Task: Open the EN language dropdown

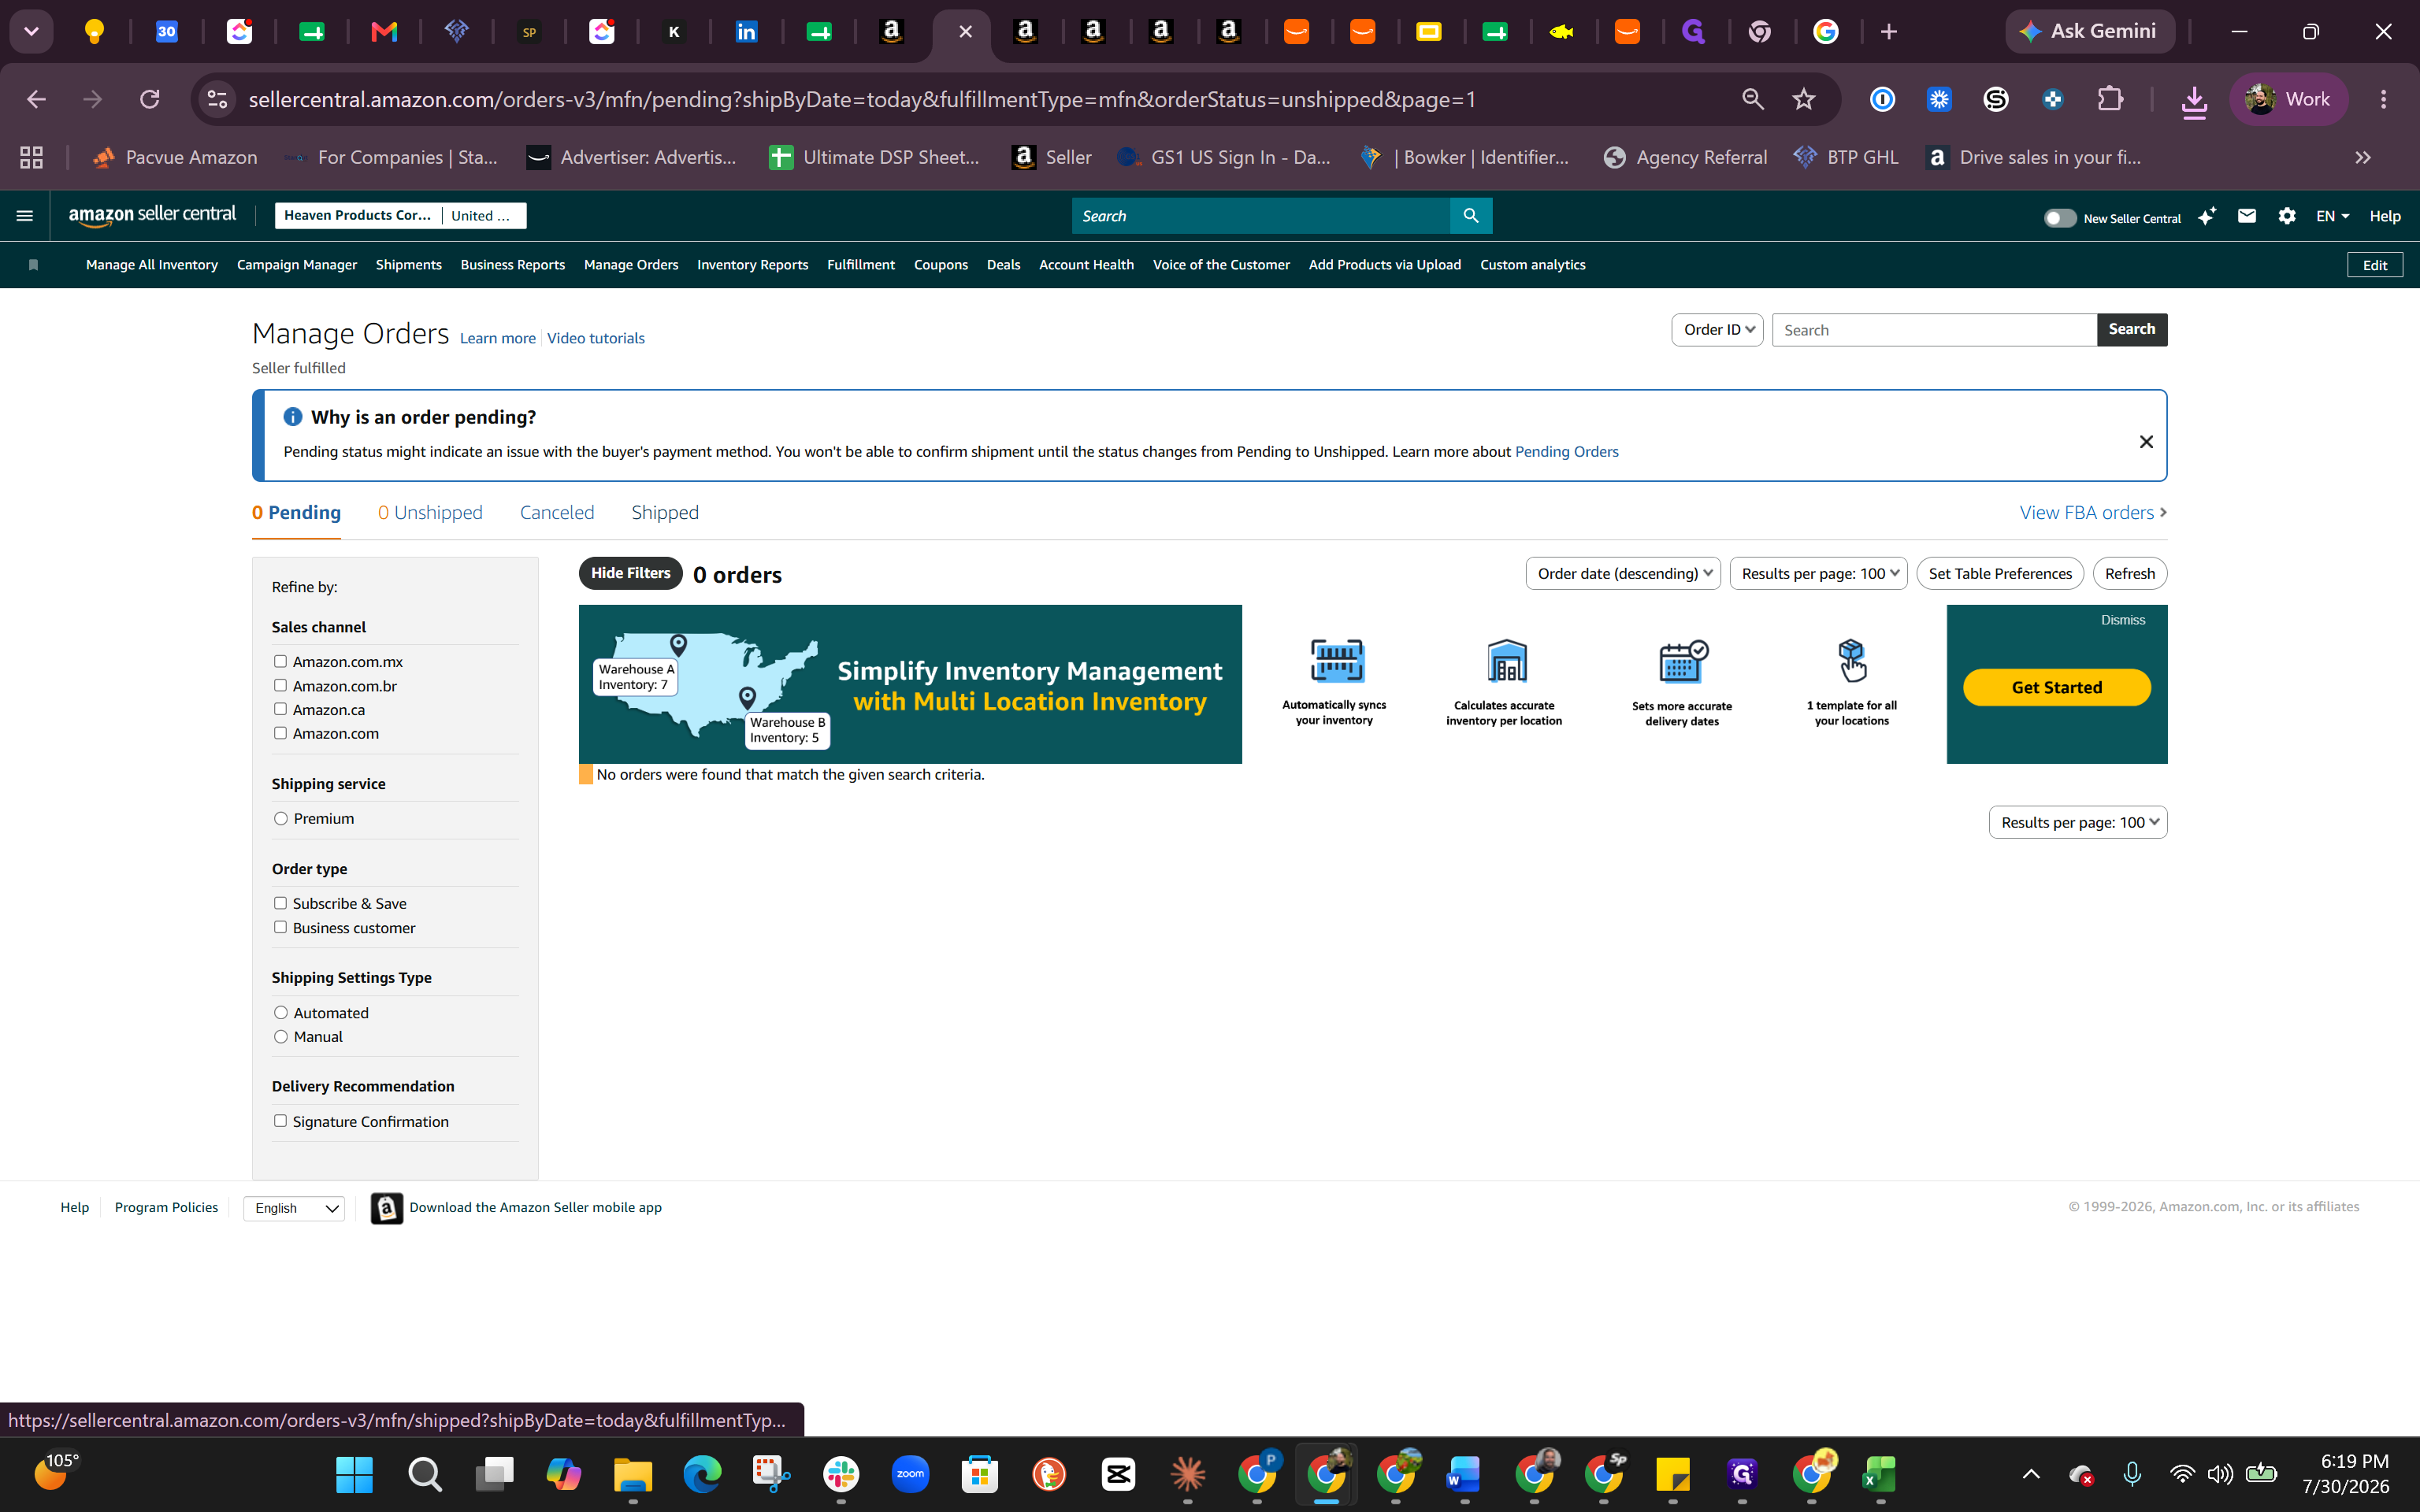Action: 2332,216
